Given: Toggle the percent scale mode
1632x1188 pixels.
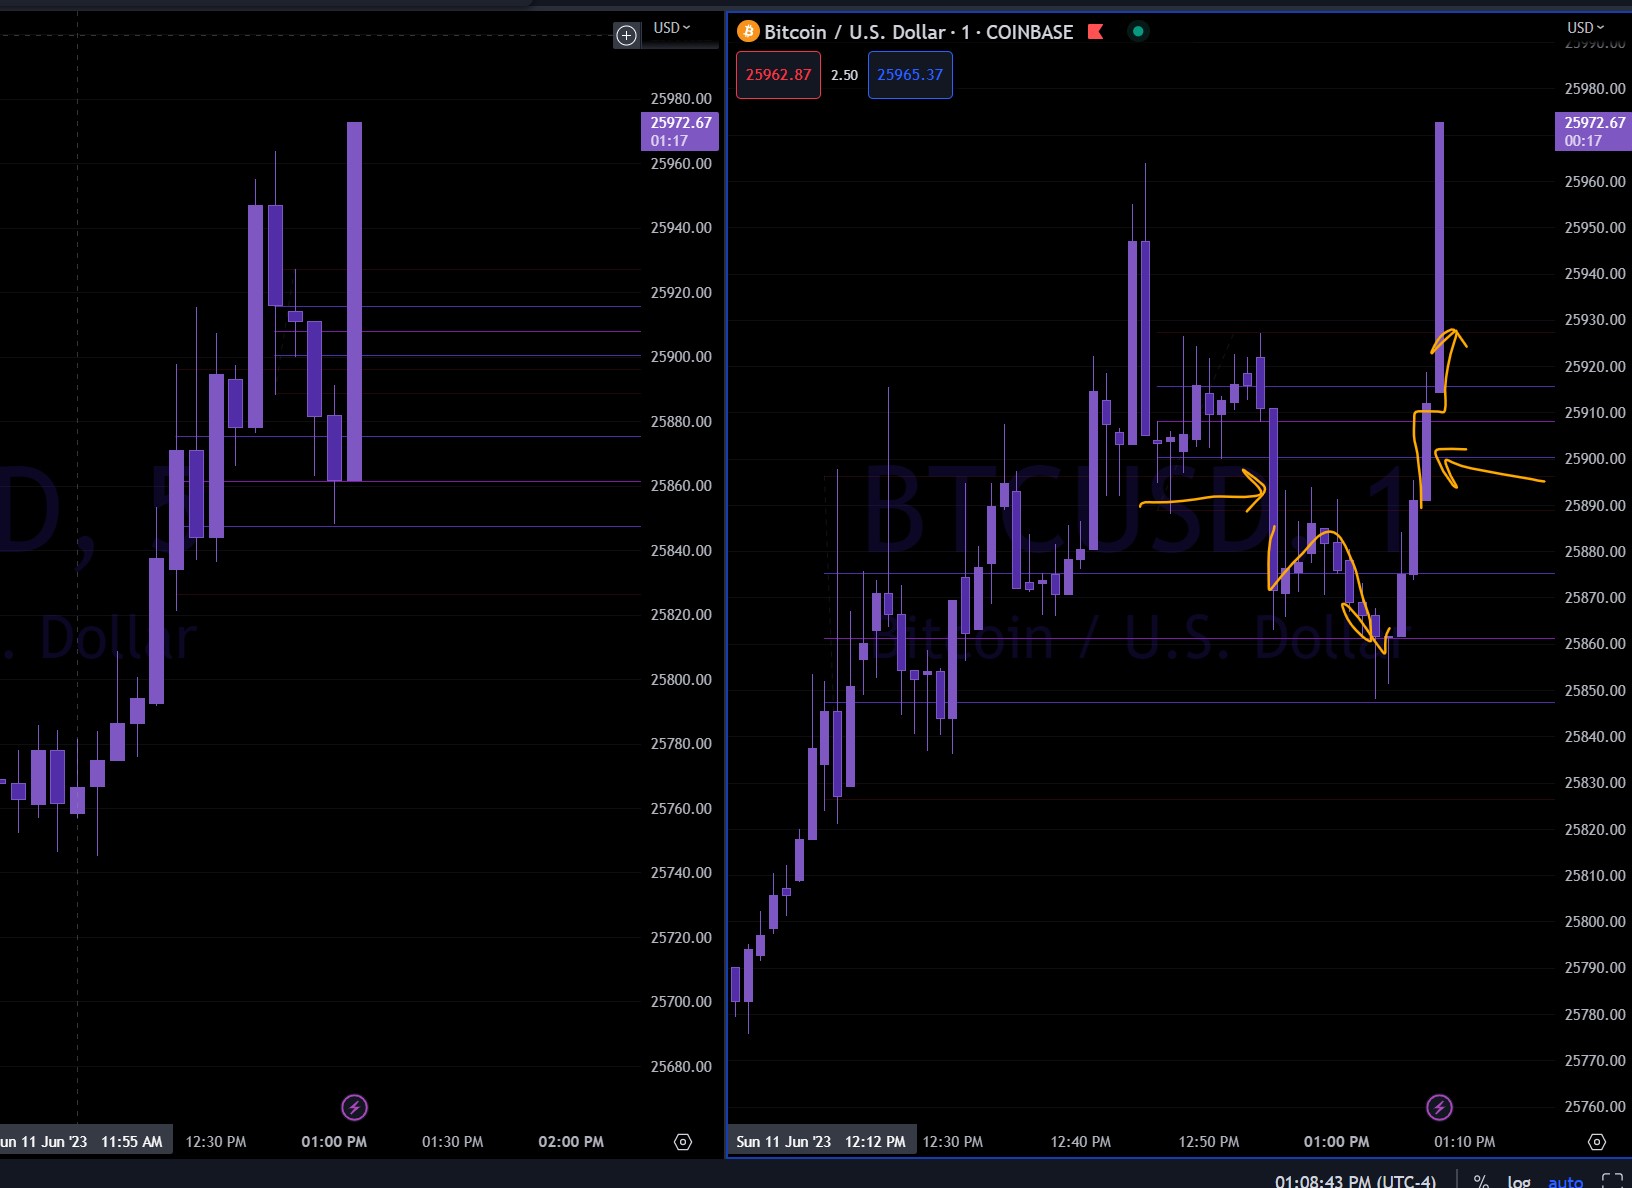Looking at the screenshot, I should click(1481, 1181).
